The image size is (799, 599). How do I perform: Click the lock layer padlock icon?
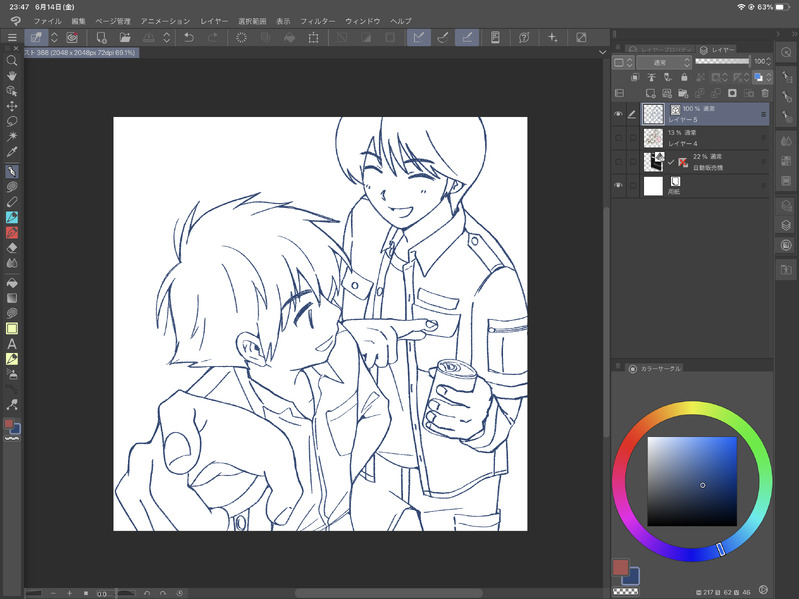[x=684, y=77]
